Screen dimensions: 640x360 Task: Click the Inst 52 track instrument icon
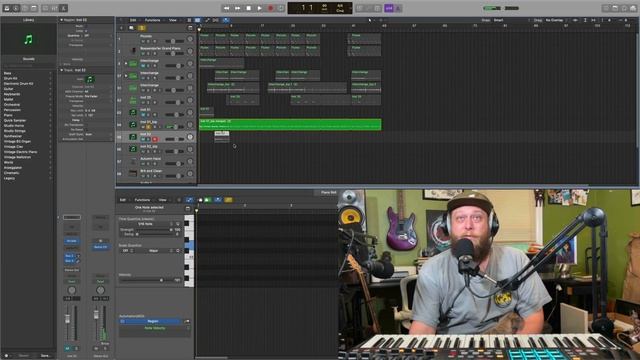(133, 137)
